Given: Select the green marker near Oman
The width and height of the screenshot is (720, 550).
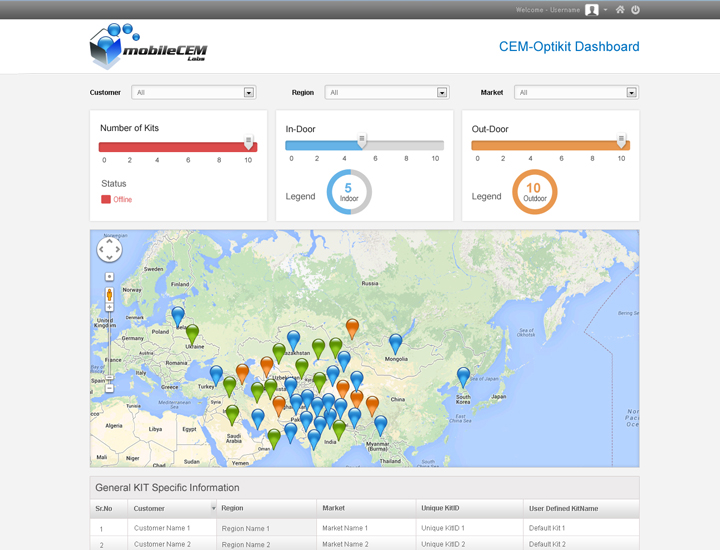Looking at the screenshot, I should coord(274,439).
